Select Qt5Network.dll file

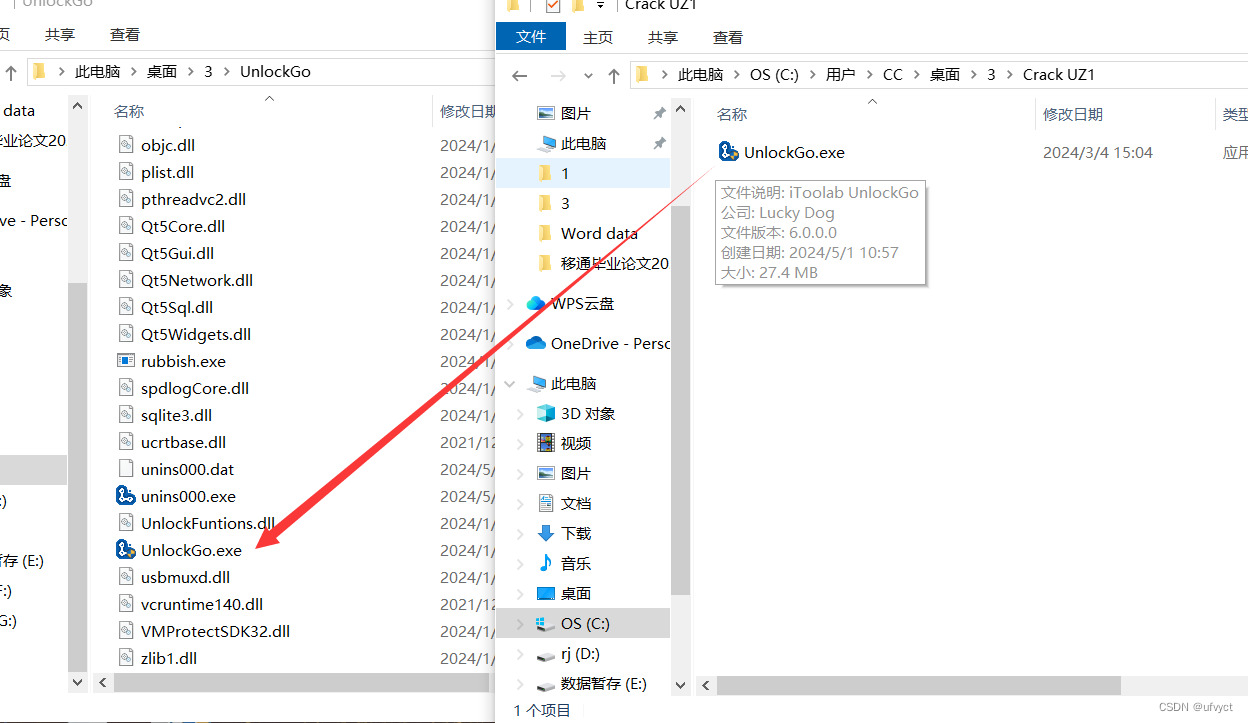tap(197, 280)
